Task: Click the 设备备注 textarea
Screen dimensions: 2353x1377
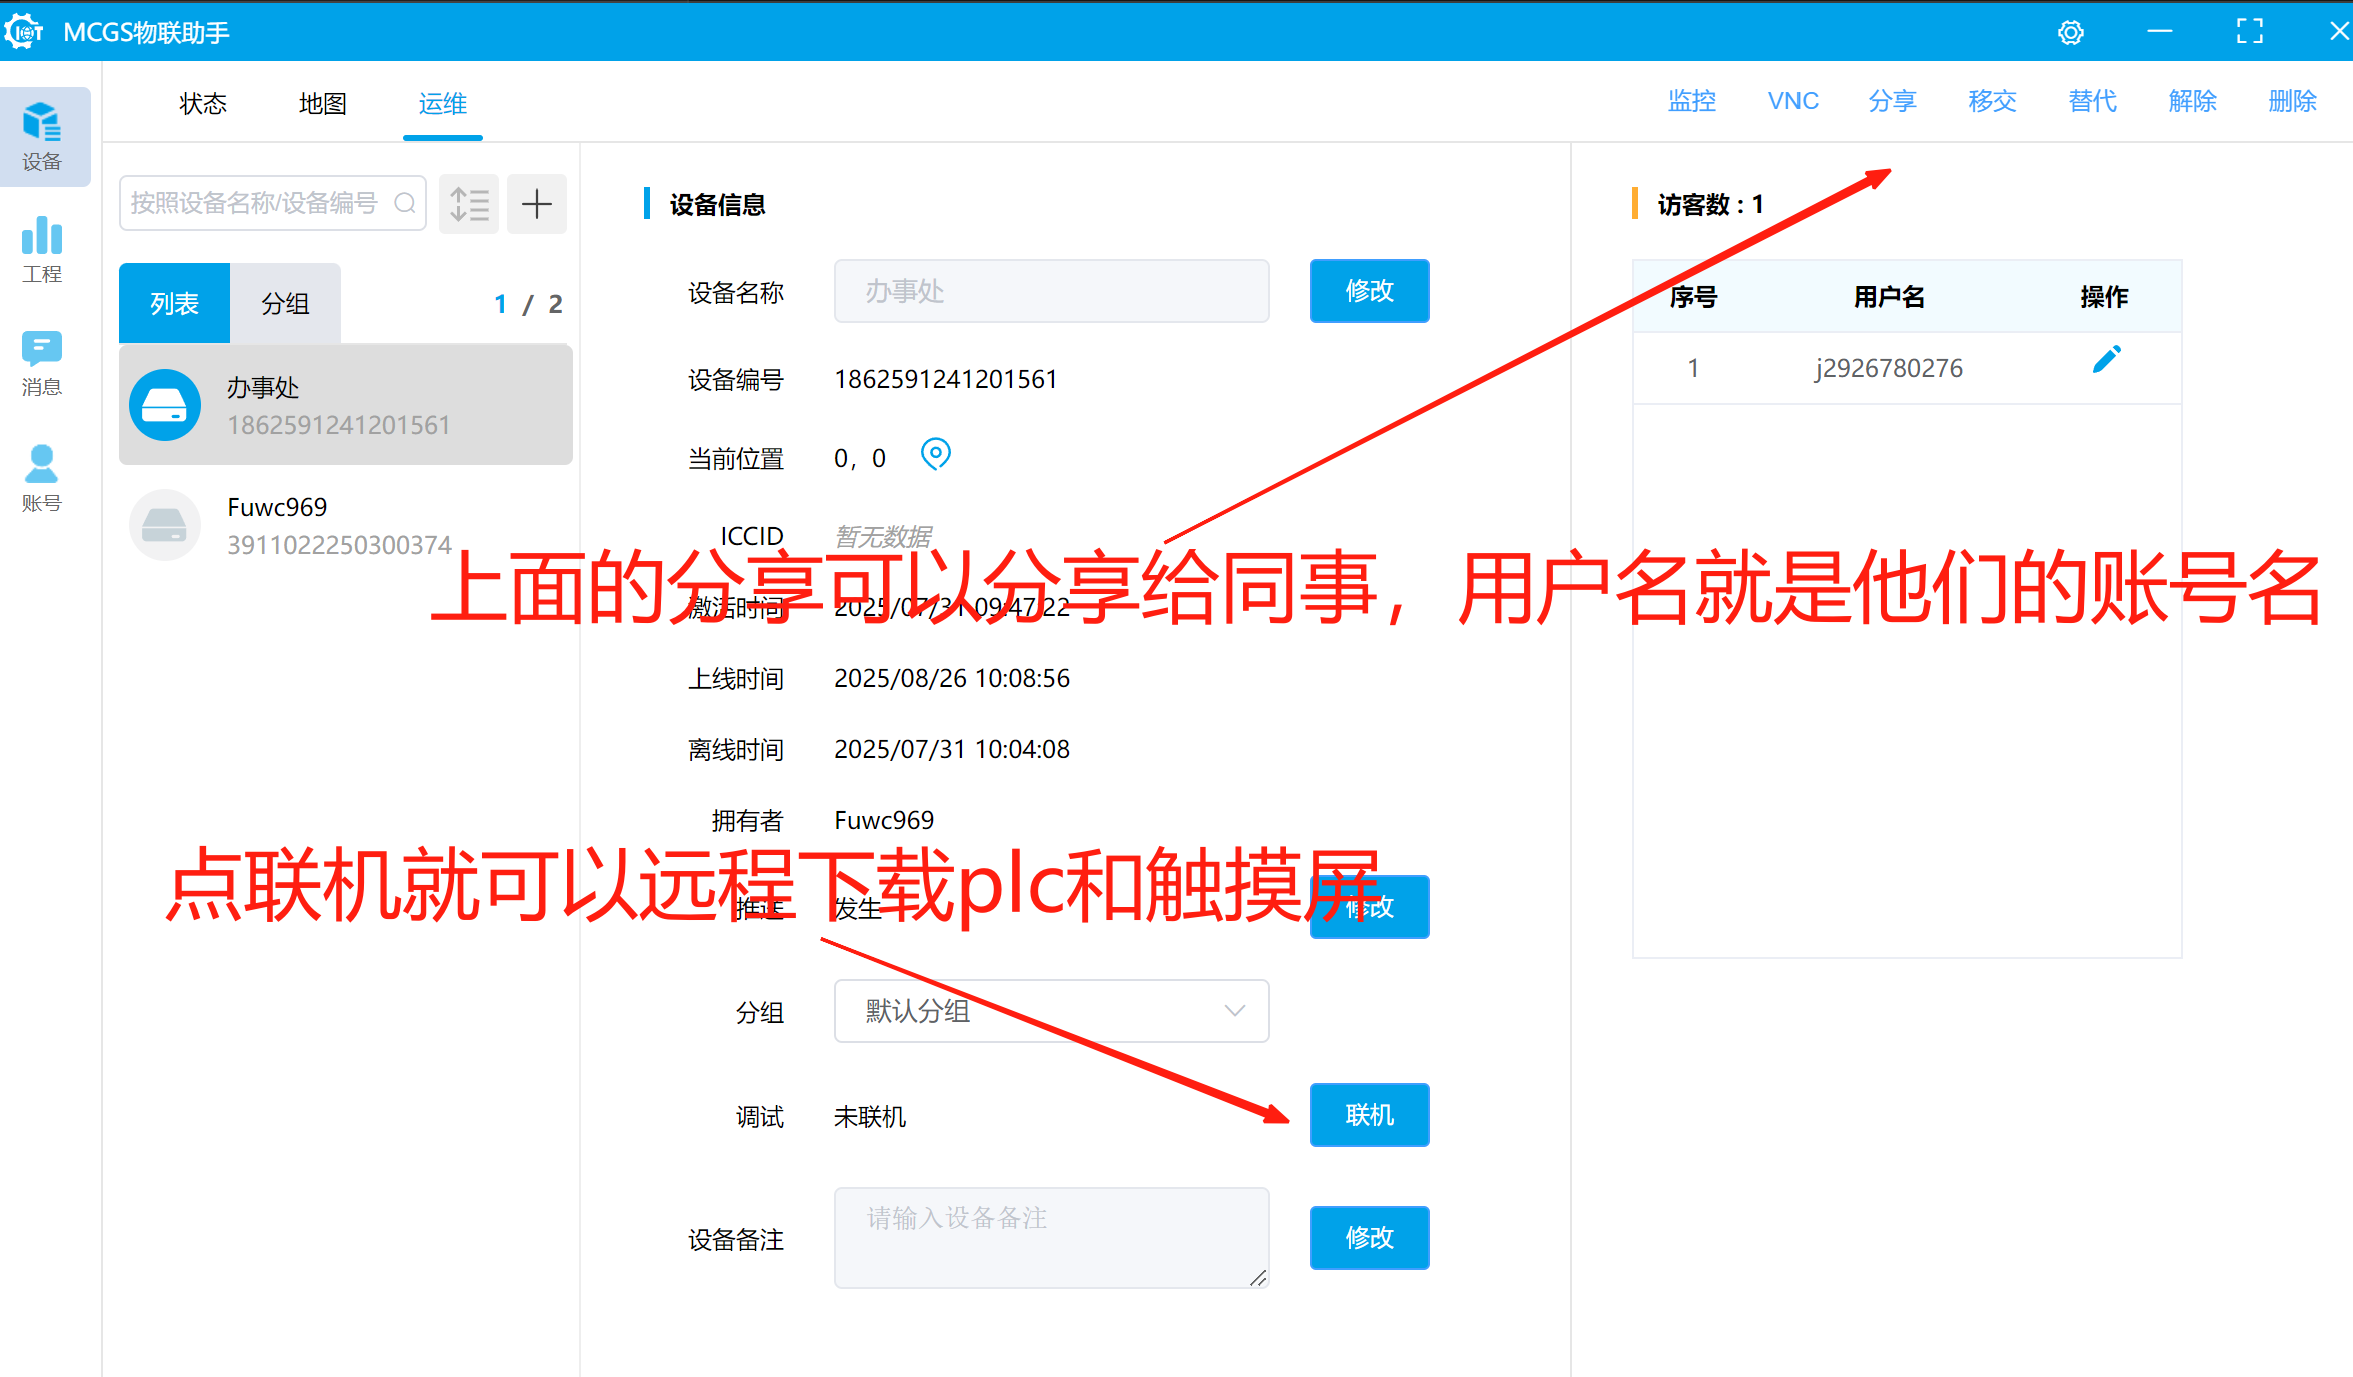Action: 1051,1238
